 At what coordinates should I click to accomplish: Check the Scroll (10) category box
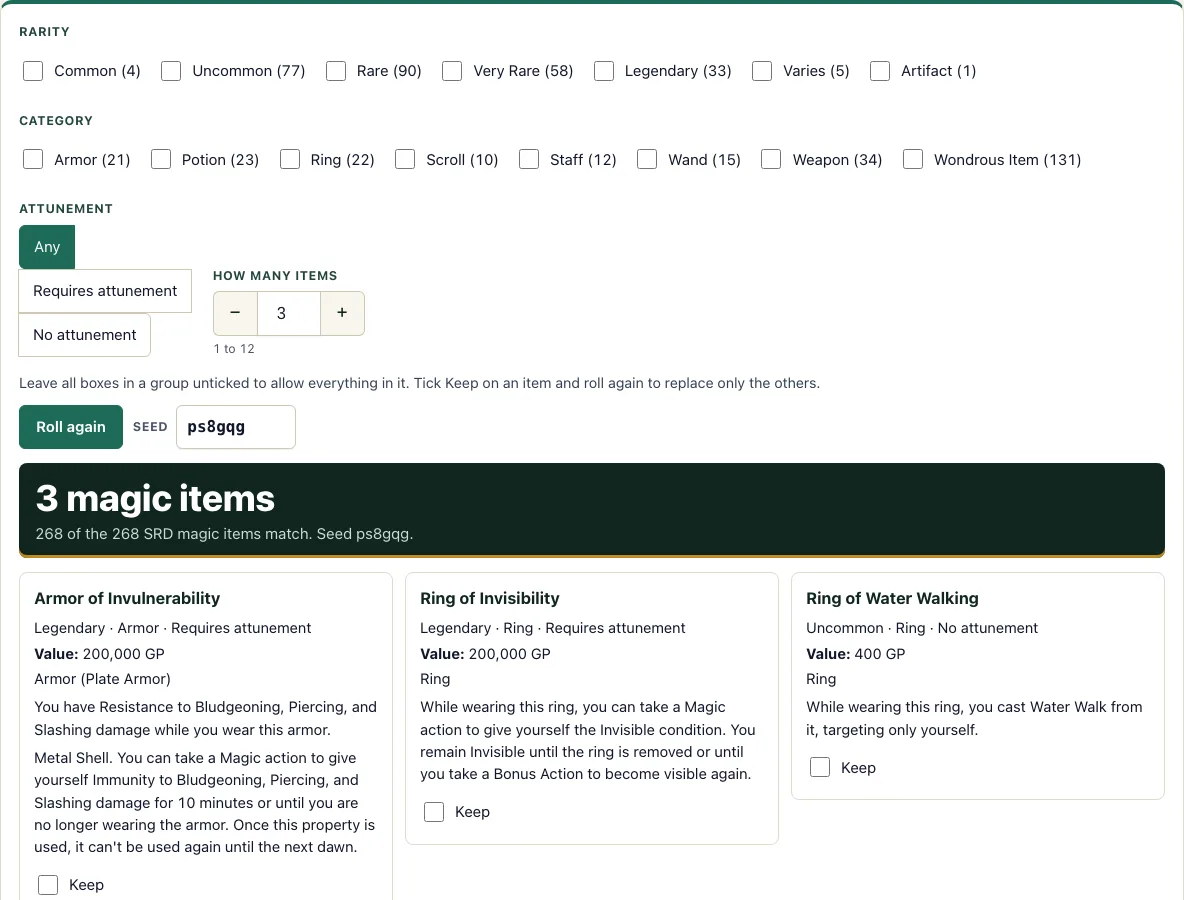[405, 159]
